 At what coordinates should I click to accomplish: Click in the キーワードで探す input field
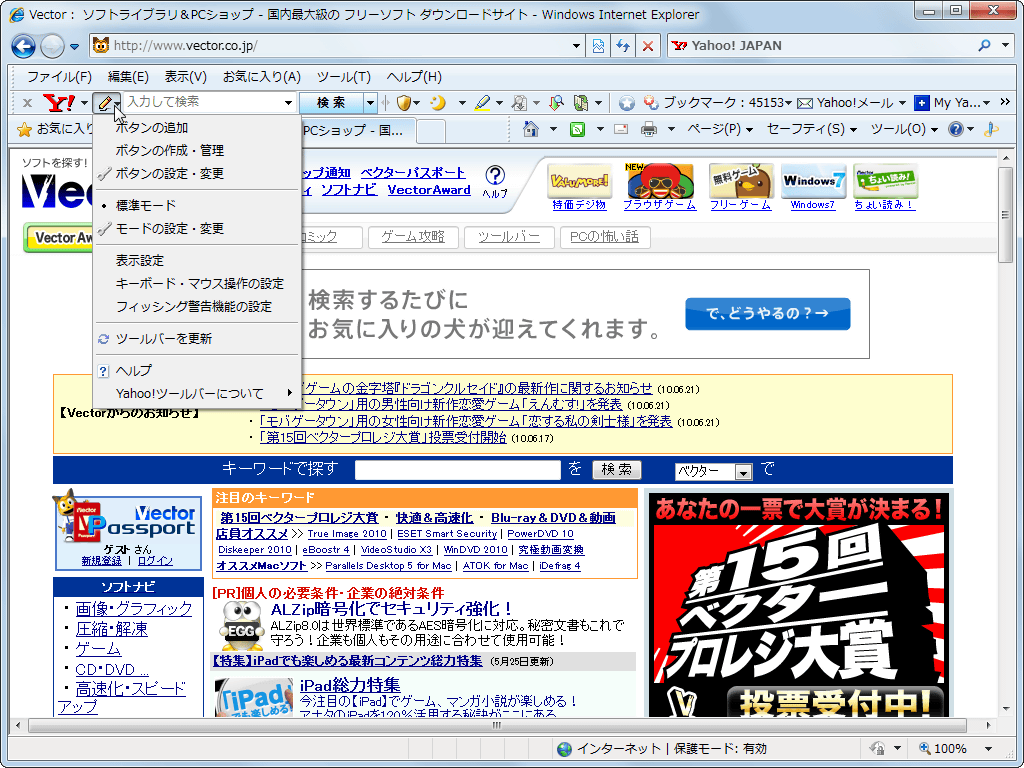pos(458,470)
